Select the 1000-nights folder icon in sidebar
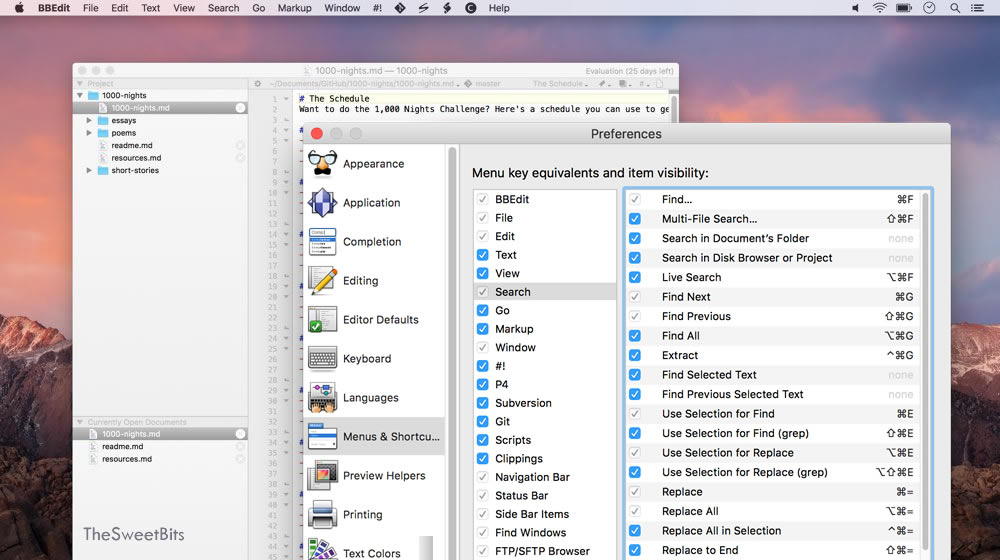The image size is (1000, 560). point(93,95)
